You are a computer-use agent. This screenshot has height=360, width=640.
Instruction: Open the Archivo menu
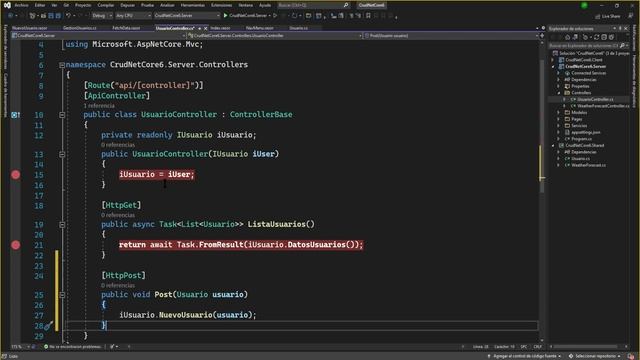click(22, 5)
